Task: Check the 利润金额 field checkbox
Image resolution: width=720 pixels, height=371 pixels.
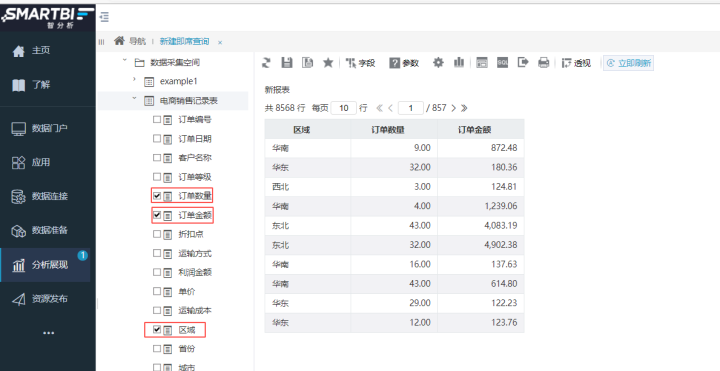Action: [x=157, y=272]
